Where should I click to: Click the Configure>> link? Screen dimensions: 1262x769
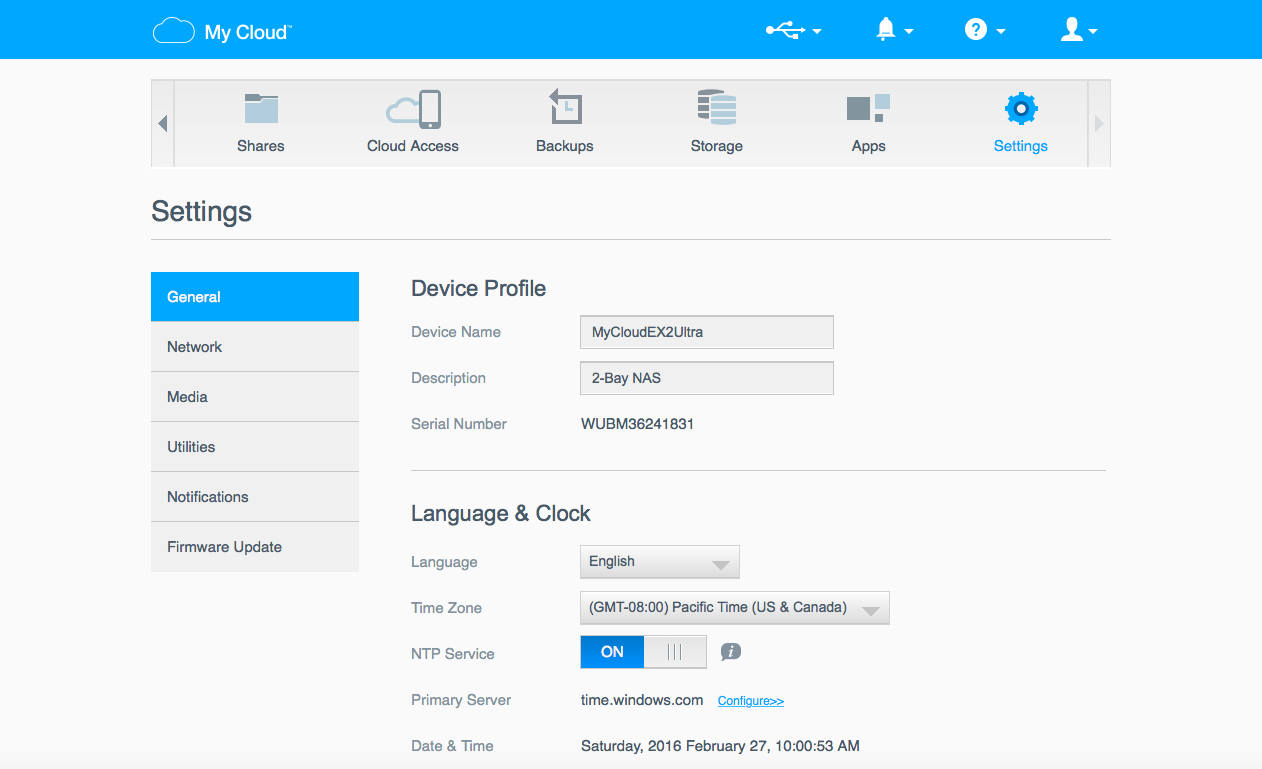(751, 701)
